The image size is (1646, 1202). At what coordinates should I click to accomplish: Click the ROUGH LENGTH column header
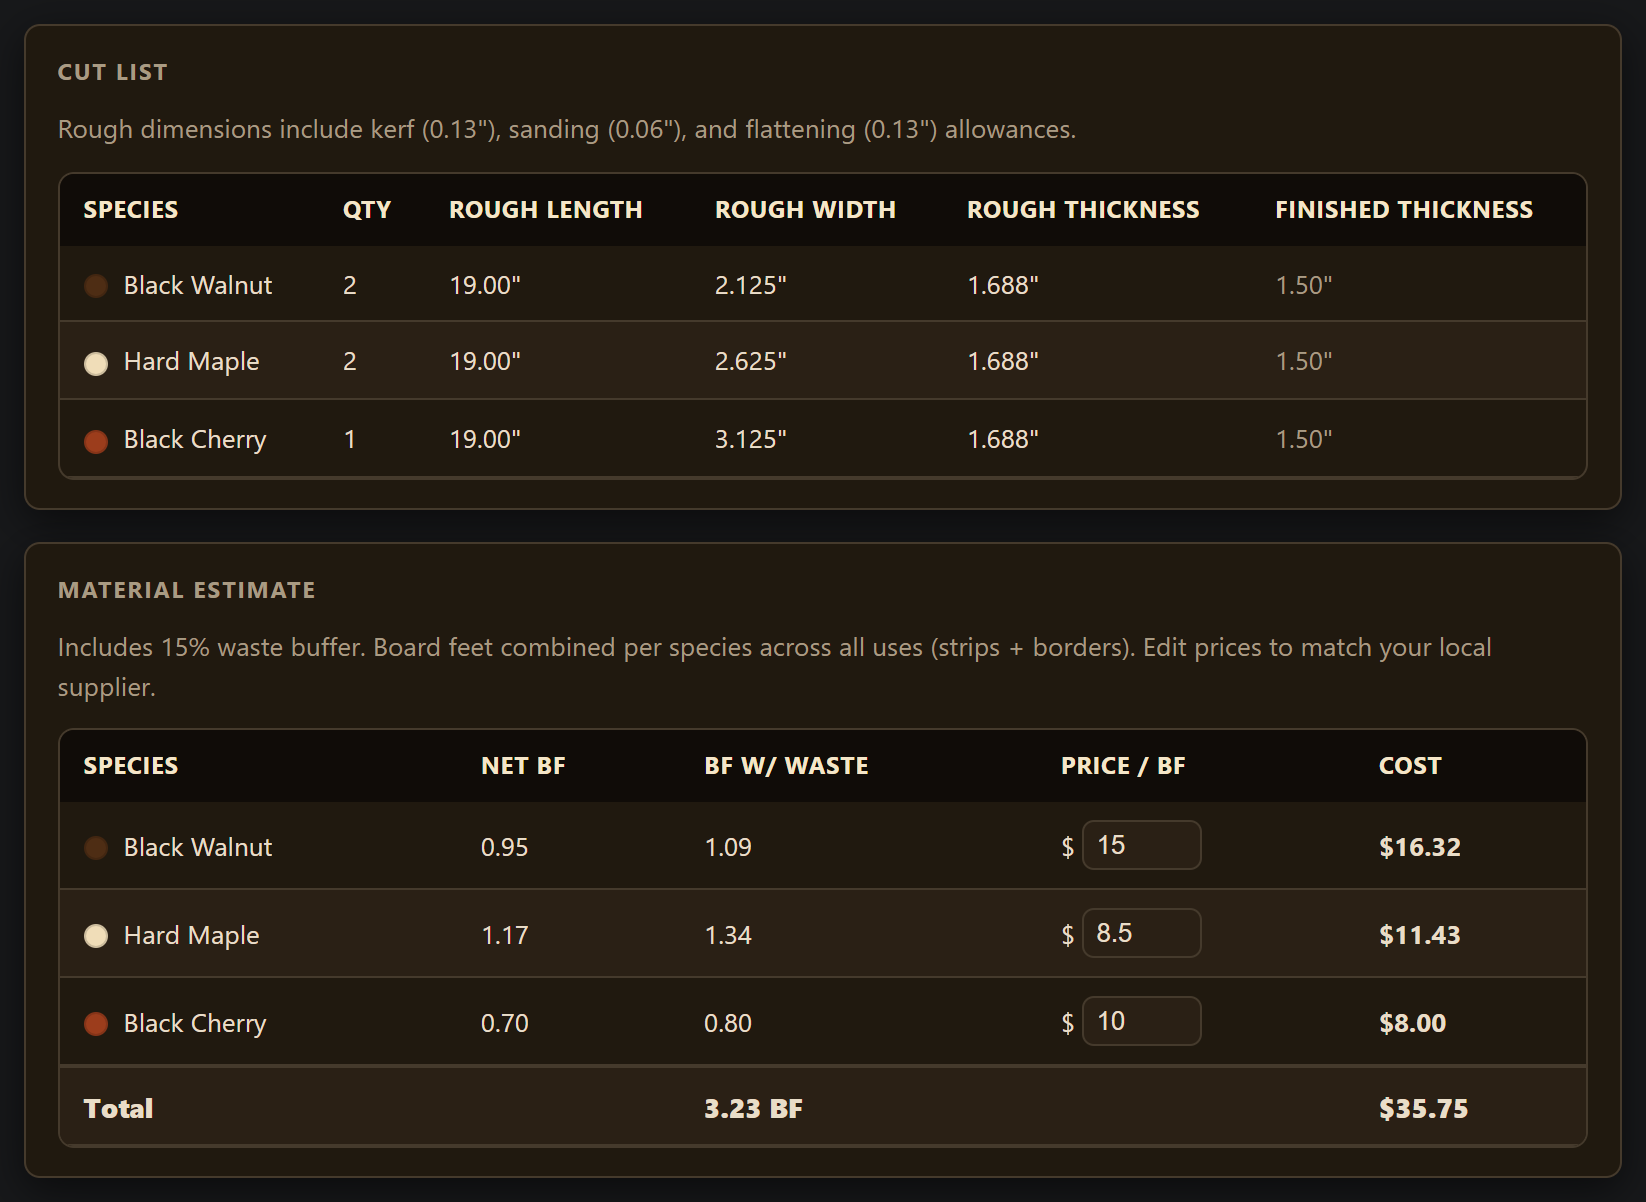[x=546, y=210]
